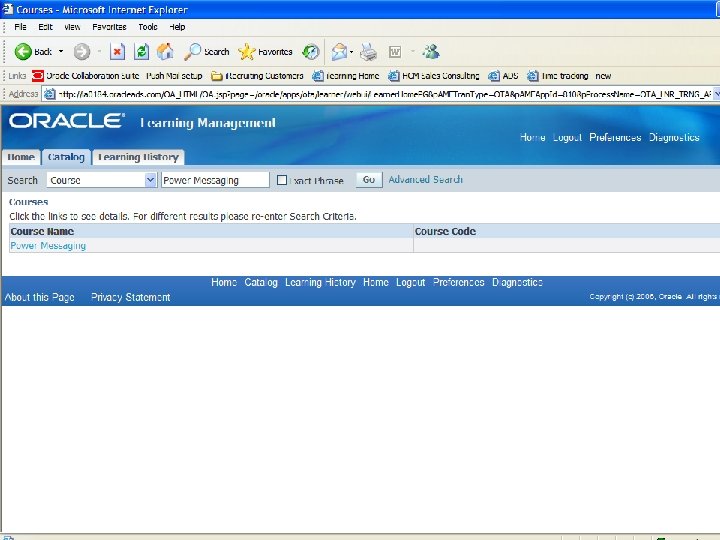The image size is (720, 540).
Task: Open the Favorites menu
Action: (x=109, y=27)
